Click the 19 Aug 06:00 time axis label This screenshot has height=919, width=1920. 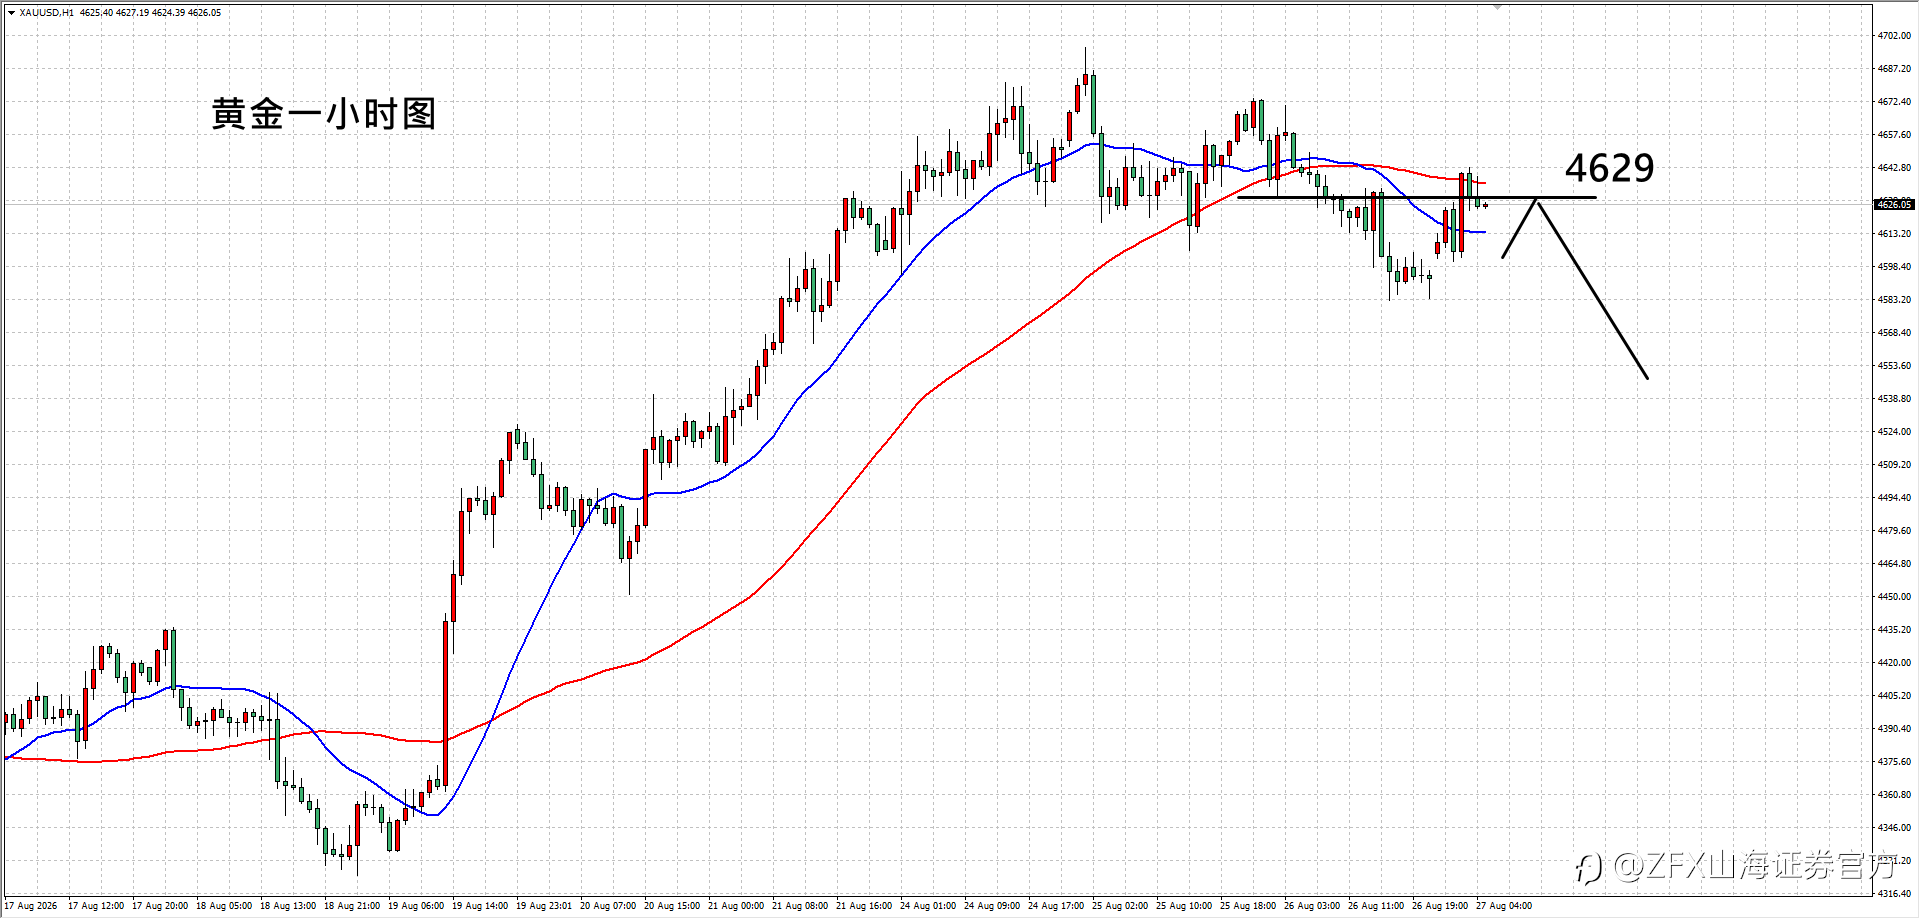416,906
